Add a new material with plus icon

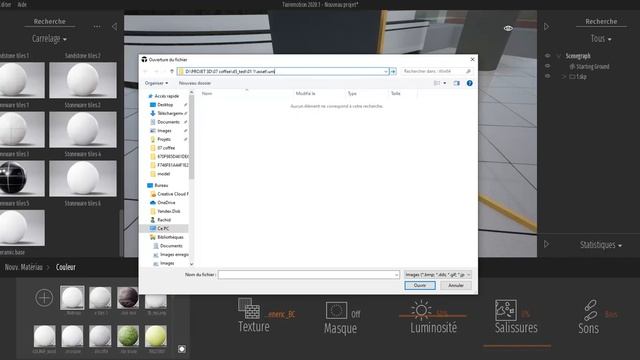coord(44,298)
